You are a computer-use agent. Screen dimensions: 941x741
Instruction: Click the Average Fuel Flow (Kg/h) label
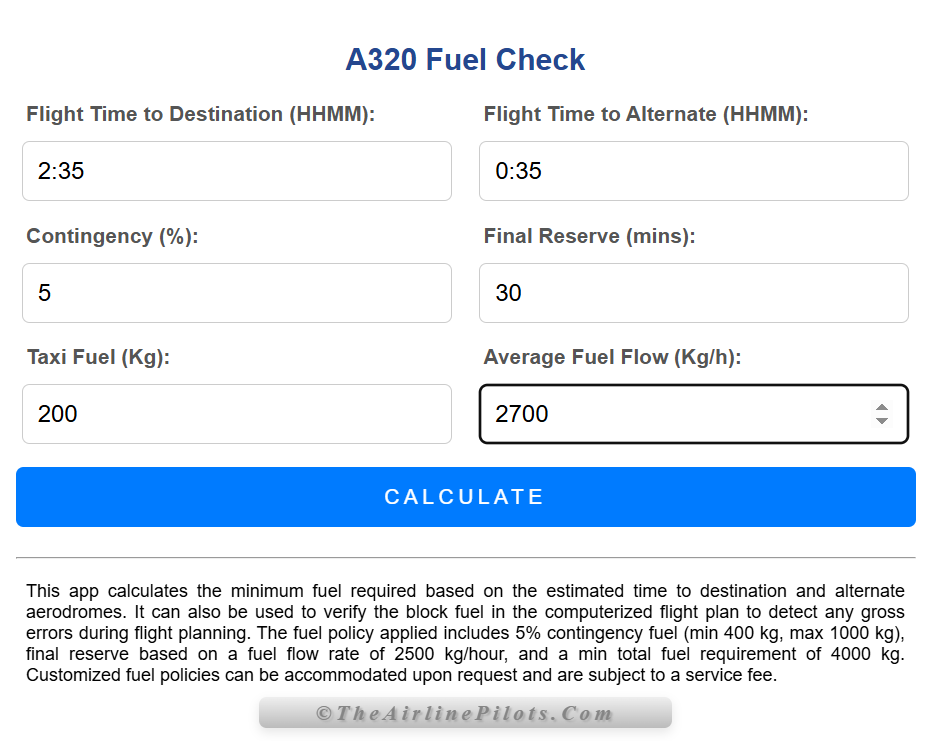[x=612, y=357]
